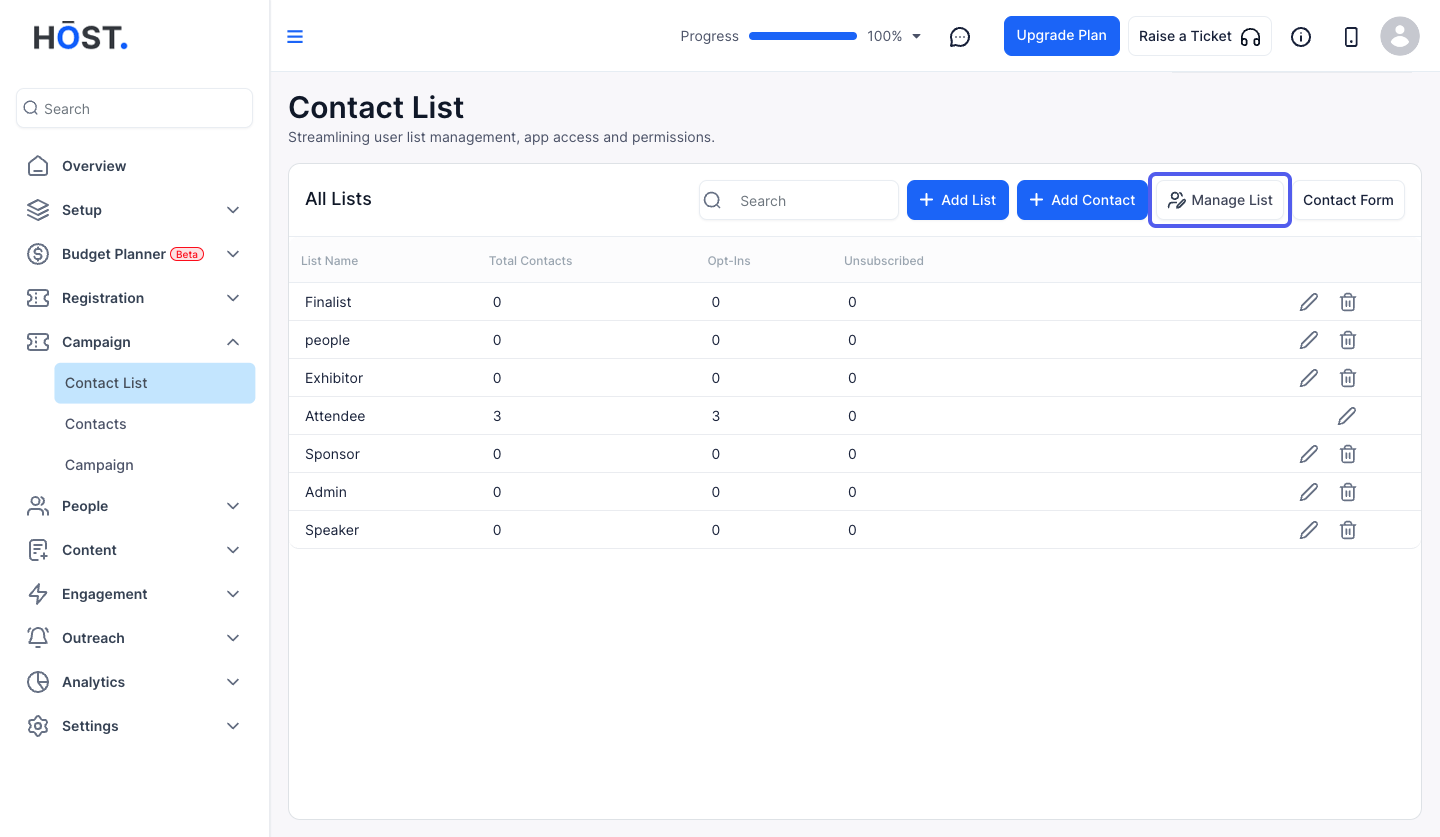
Task: Click the Outreach bell icon
Action: [x=38, y=638]
